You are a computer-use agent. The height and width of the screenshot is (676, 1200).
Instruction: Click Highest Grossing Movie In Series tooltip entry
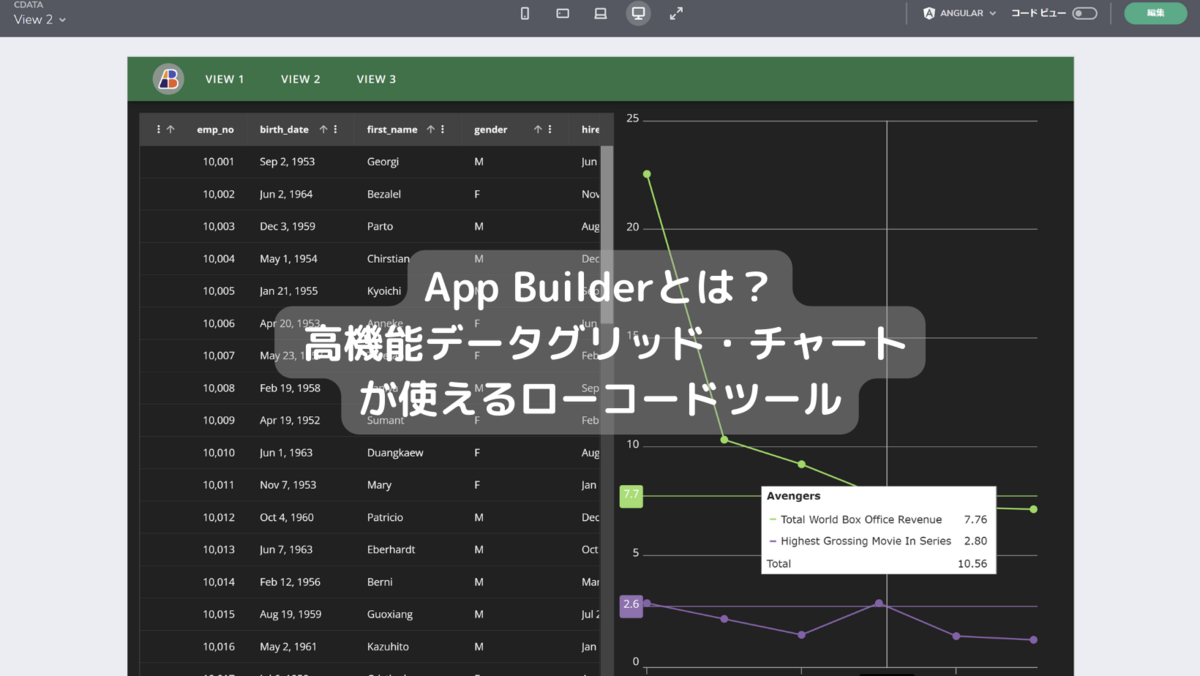[866, 541]
